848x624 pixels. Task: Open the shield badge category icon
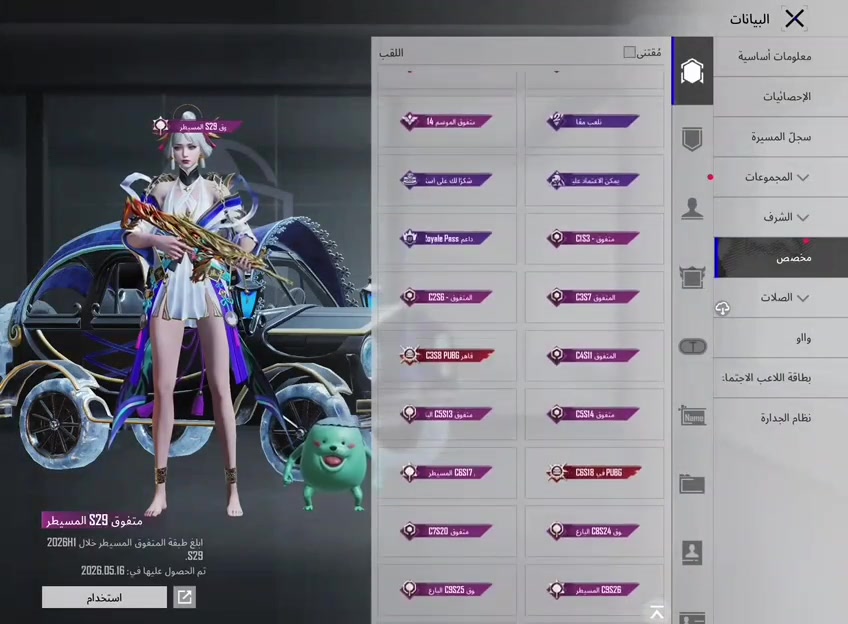(692, 140)
